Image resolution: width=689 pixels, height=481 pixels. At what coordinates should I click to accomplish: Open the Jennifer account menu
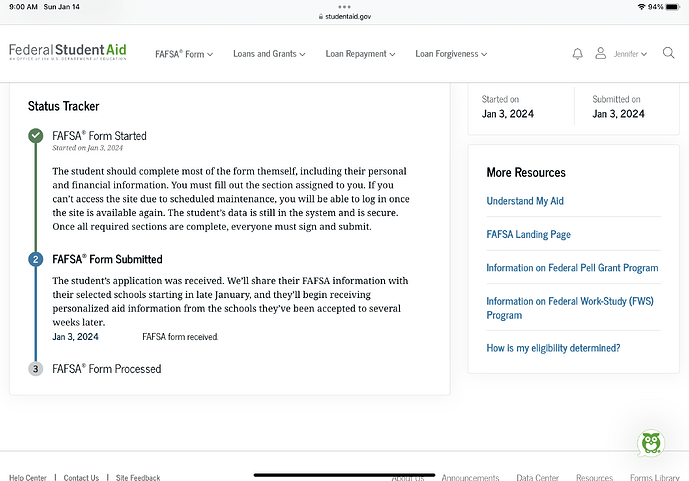click(x=630, y=54)
